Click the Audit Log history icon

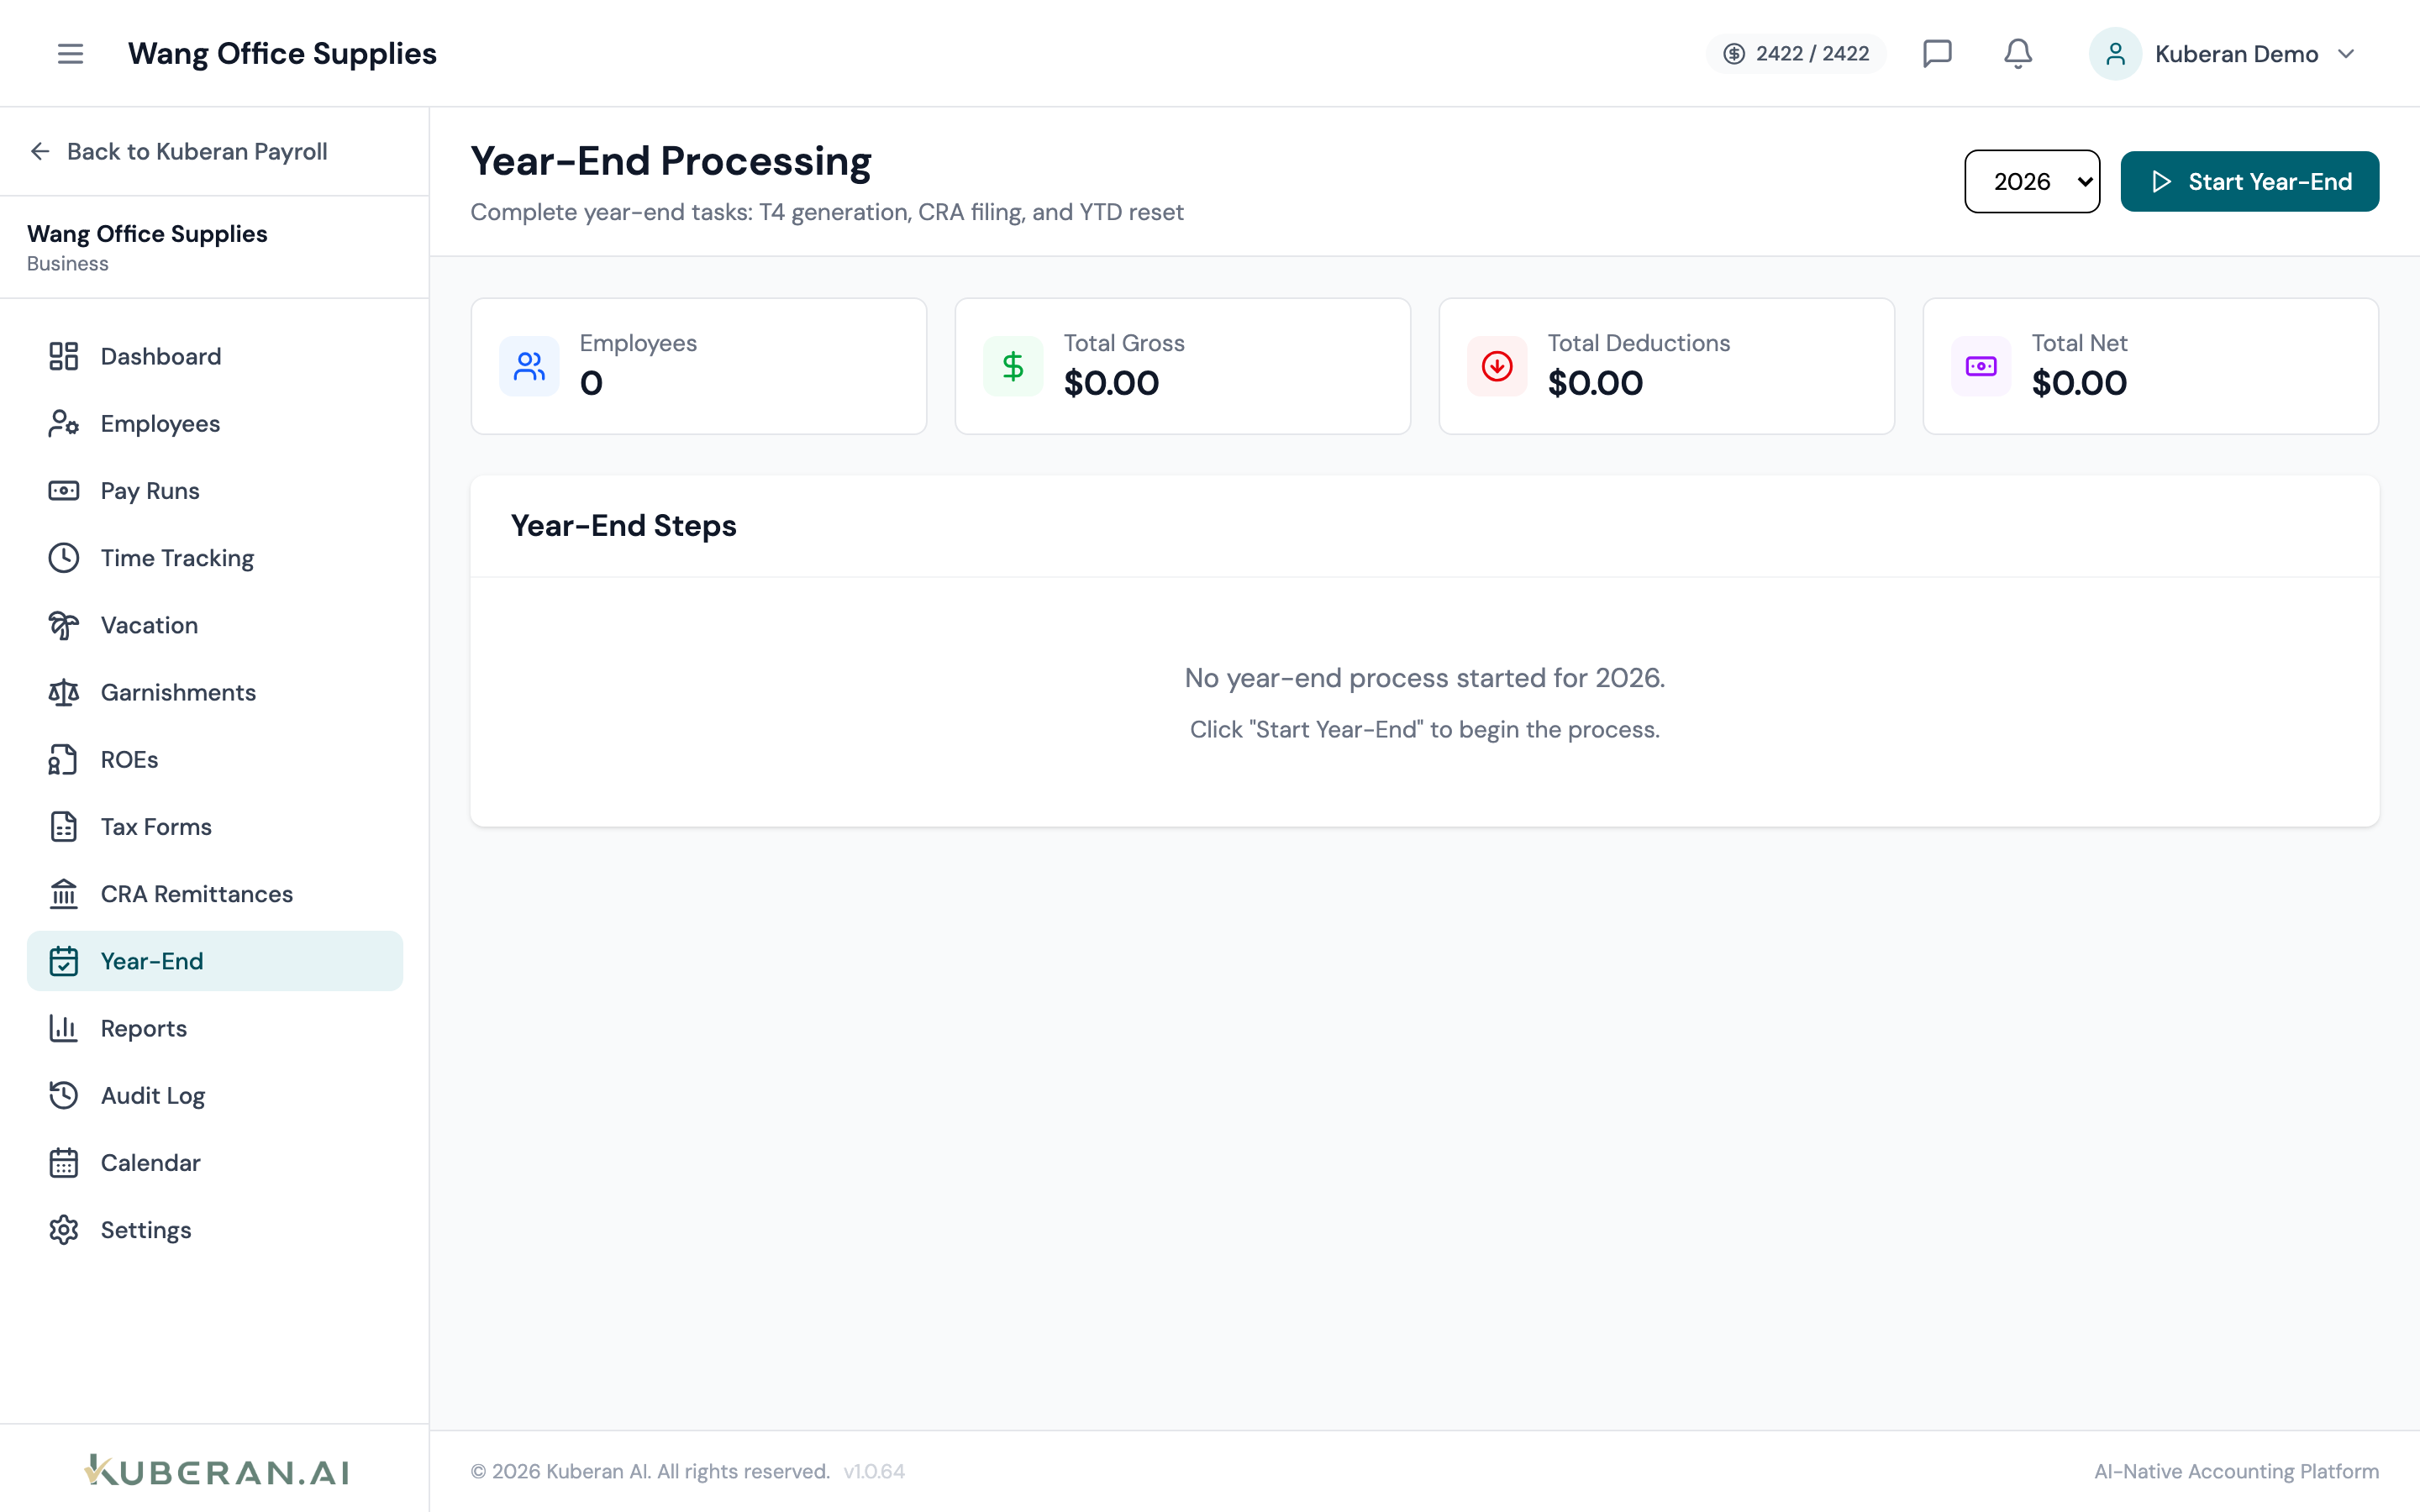tap(64, 1095)
